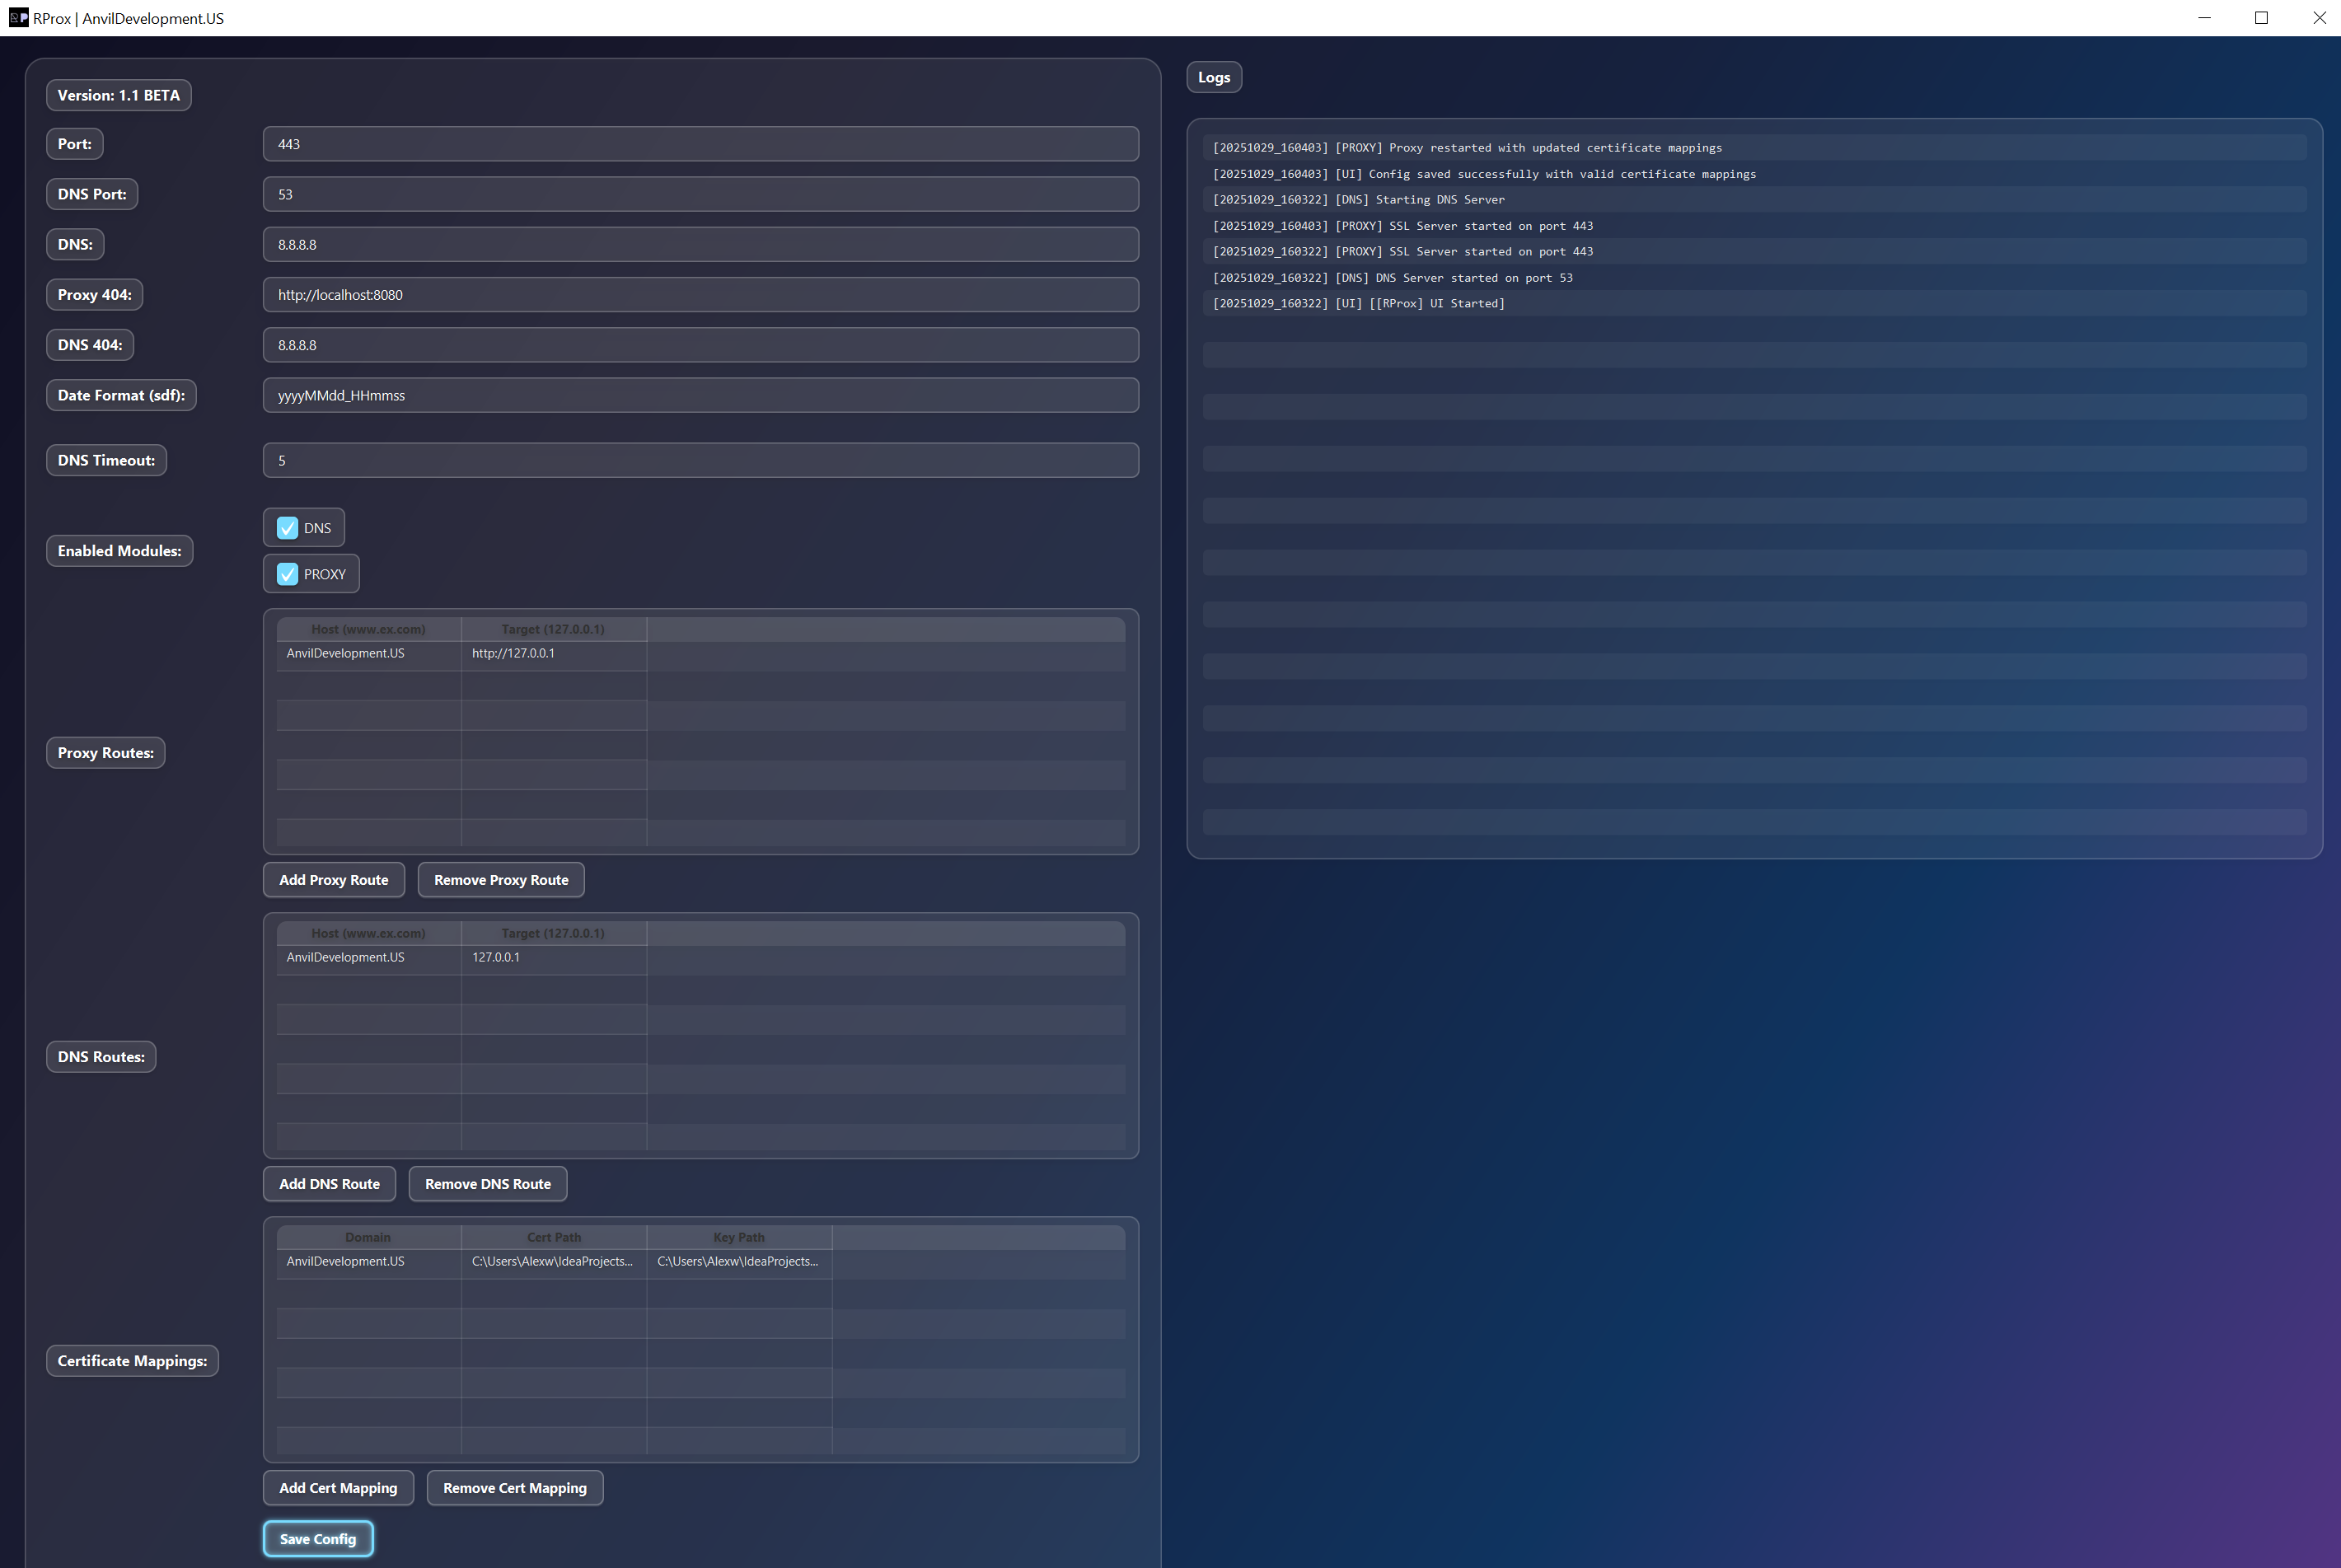Focus the DNS Port field showing 53

[701, 194]
